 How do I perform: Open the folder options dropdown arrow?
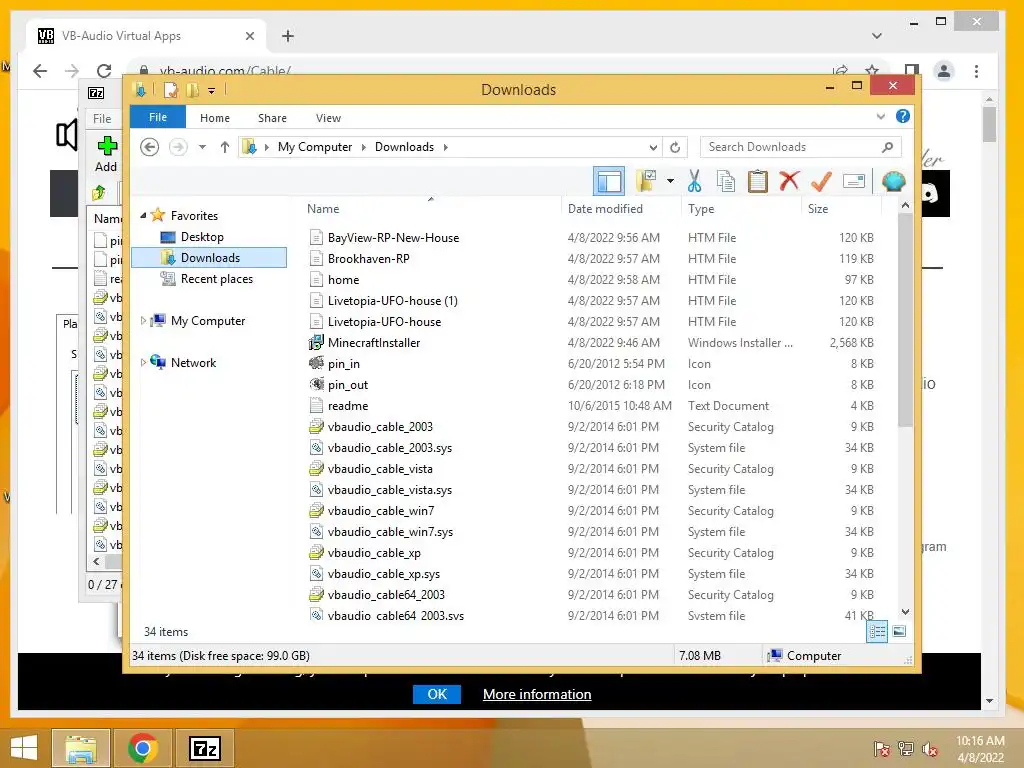(x=670, y=181)
